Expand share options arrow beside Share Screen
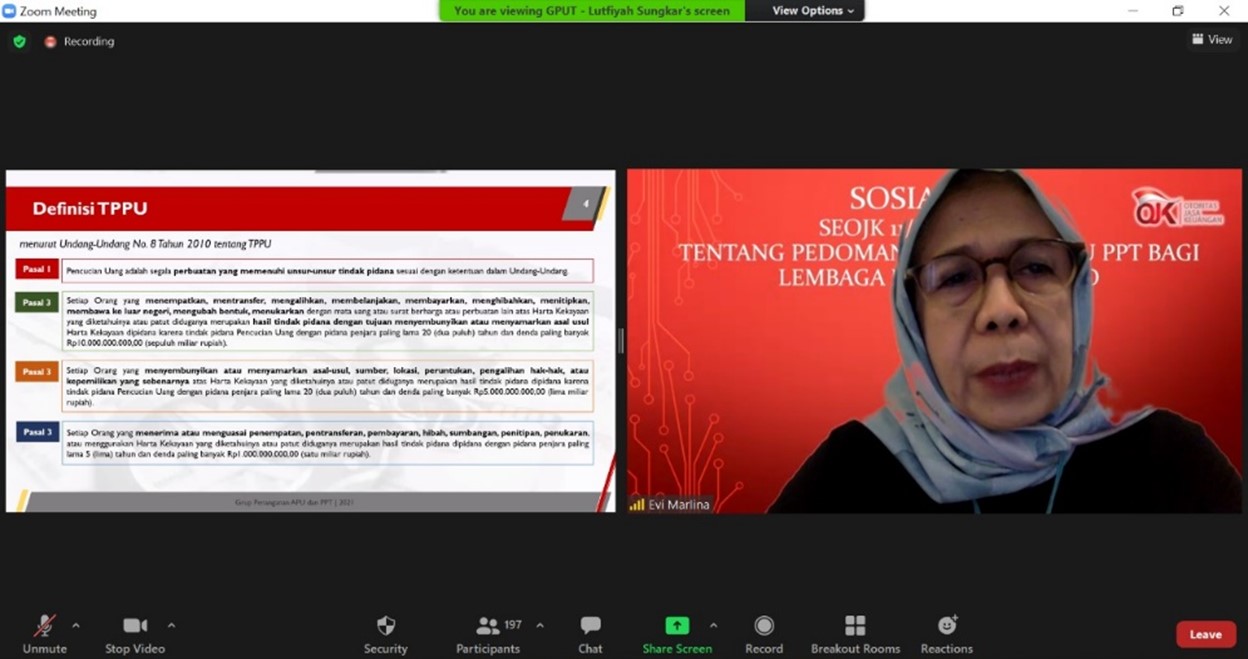1248x659 pixels. (x=713, y=625)
